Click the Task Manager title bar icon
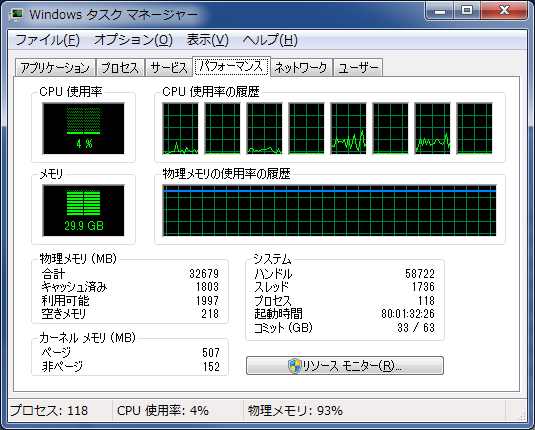The width and height of the screenshot is (535, 430). click(17, 15)
